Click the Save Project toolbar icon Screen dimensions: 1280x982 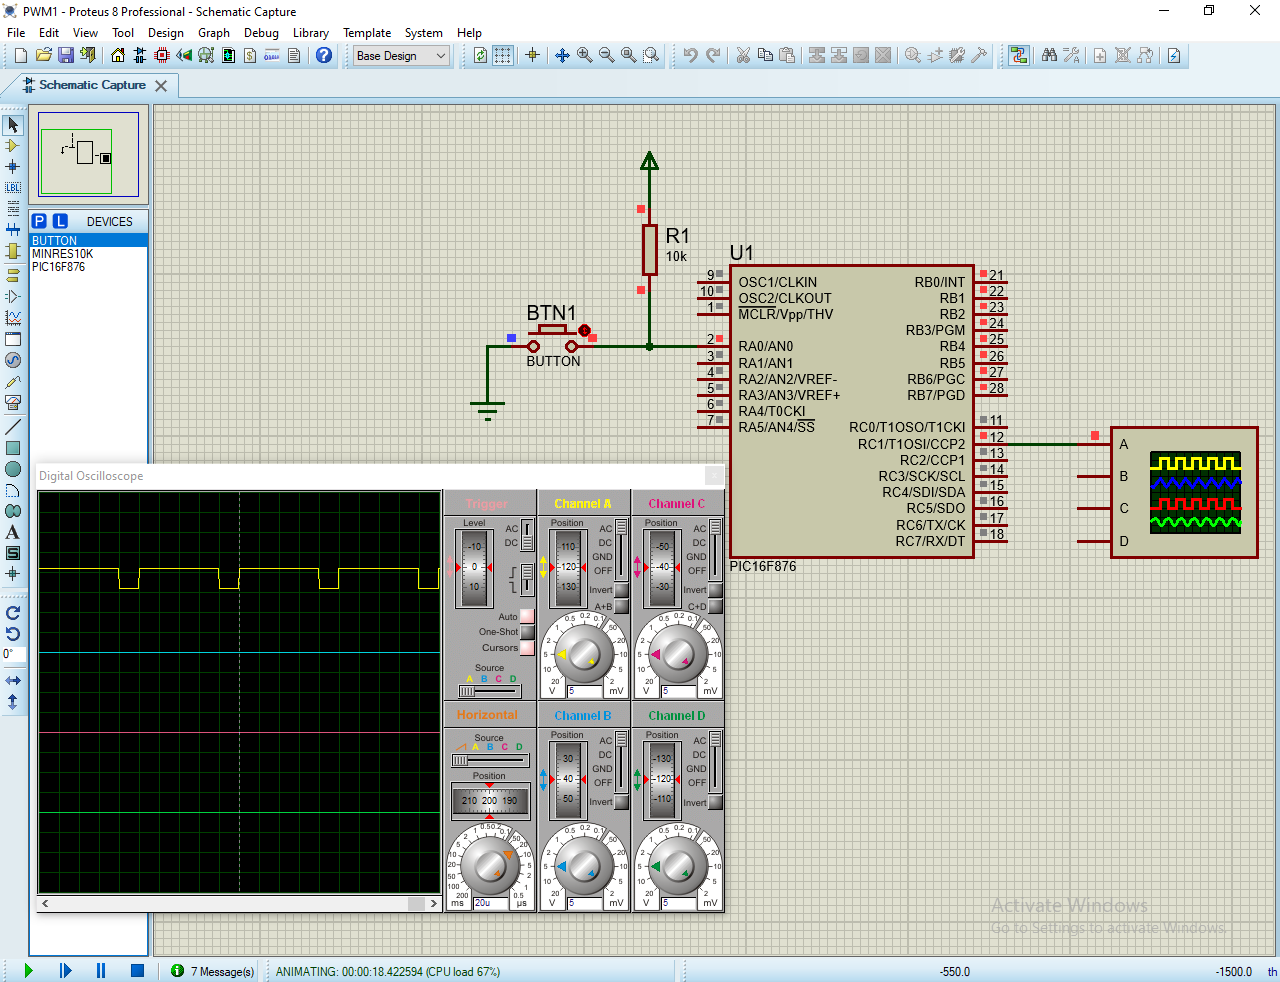(66, 56)
